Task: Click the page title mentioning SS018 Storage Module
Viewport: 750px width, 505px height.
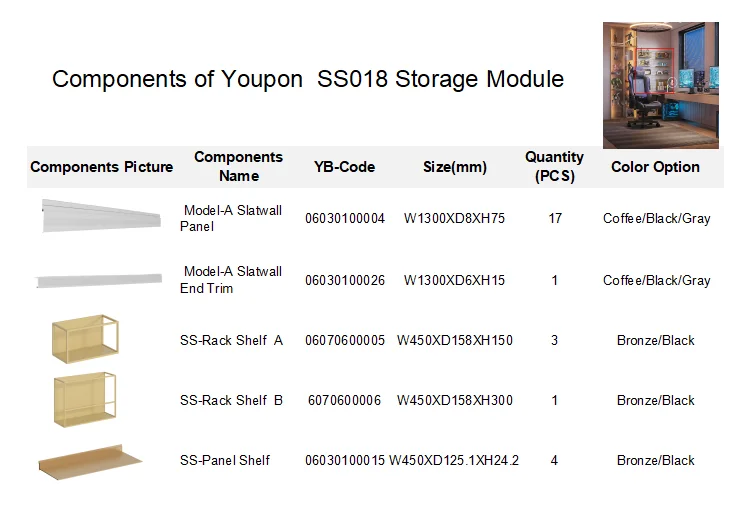Action: pos(307,79)
